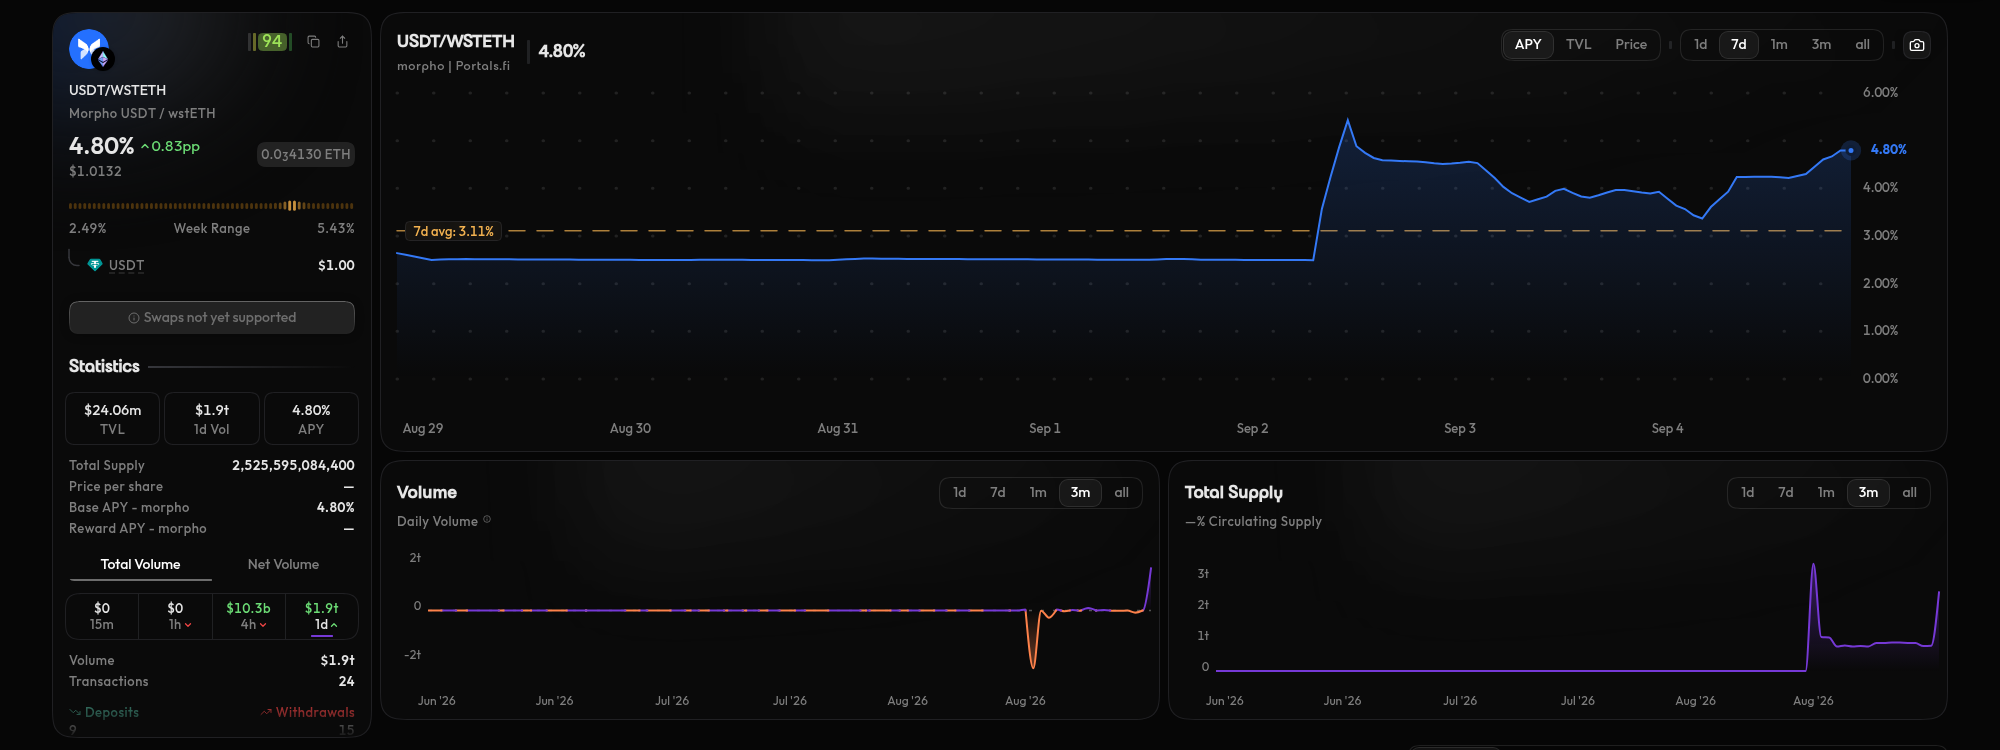Screen dimensions: 2000x750
Task: Copy the token address icon
Action: point(313,42)
